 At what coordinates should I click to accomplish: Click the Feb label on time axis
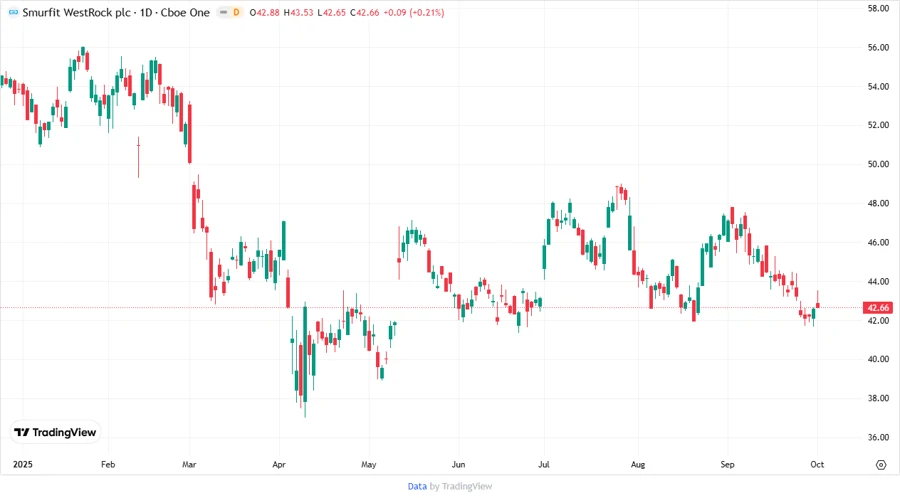[x=108, y=465]
